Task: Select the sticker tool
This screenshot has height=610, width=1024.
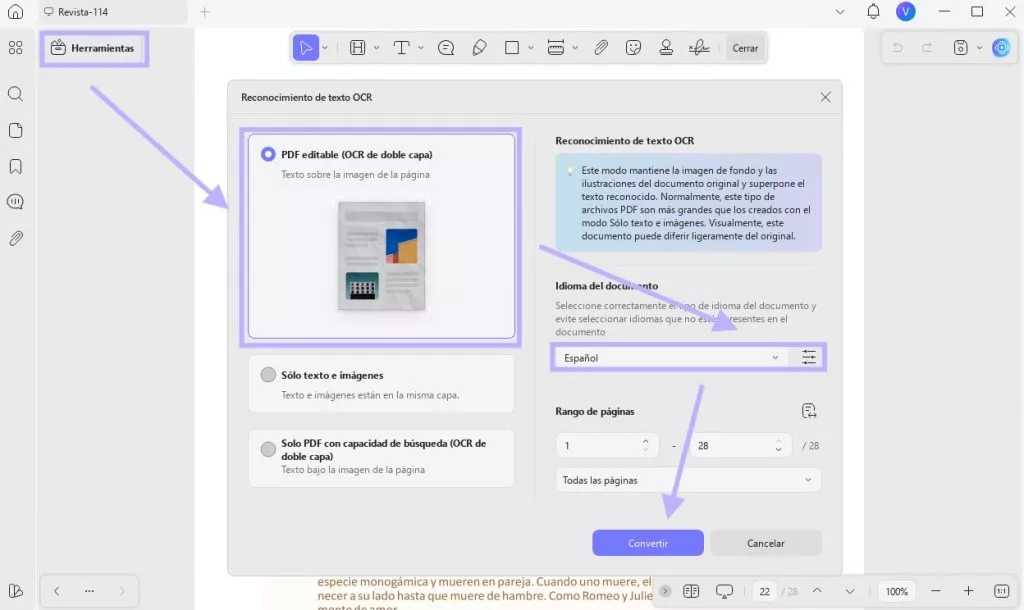Action: (633, 48)
